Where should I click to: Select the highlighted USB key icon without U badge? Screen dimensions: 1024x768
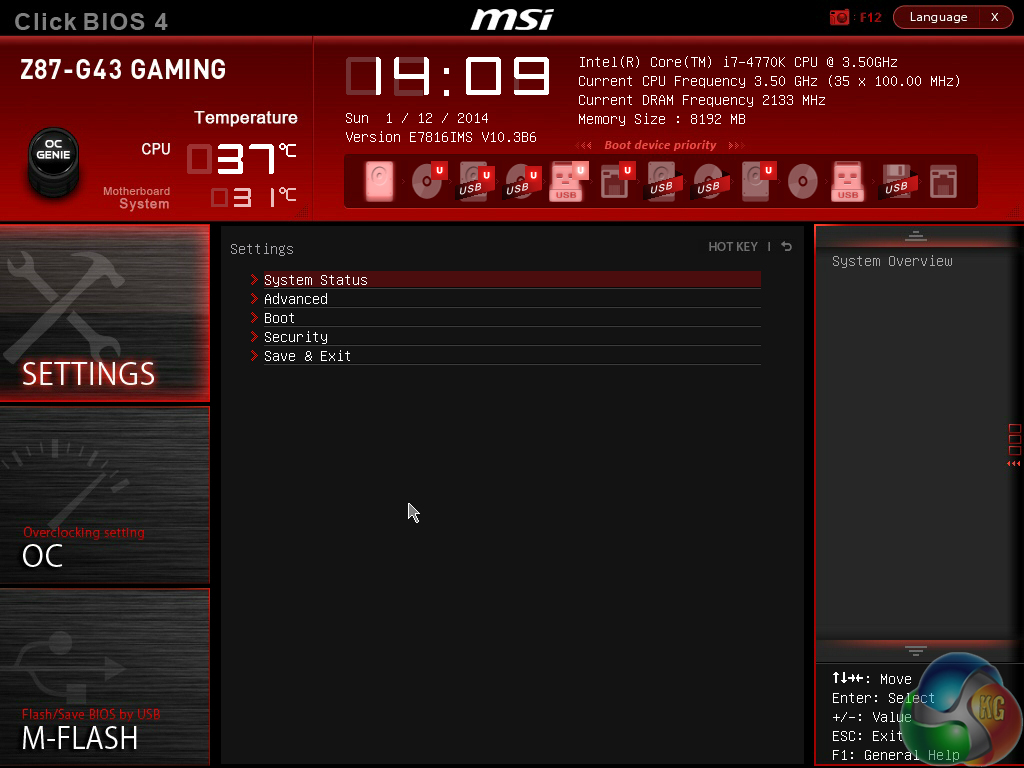pos(848,181)
